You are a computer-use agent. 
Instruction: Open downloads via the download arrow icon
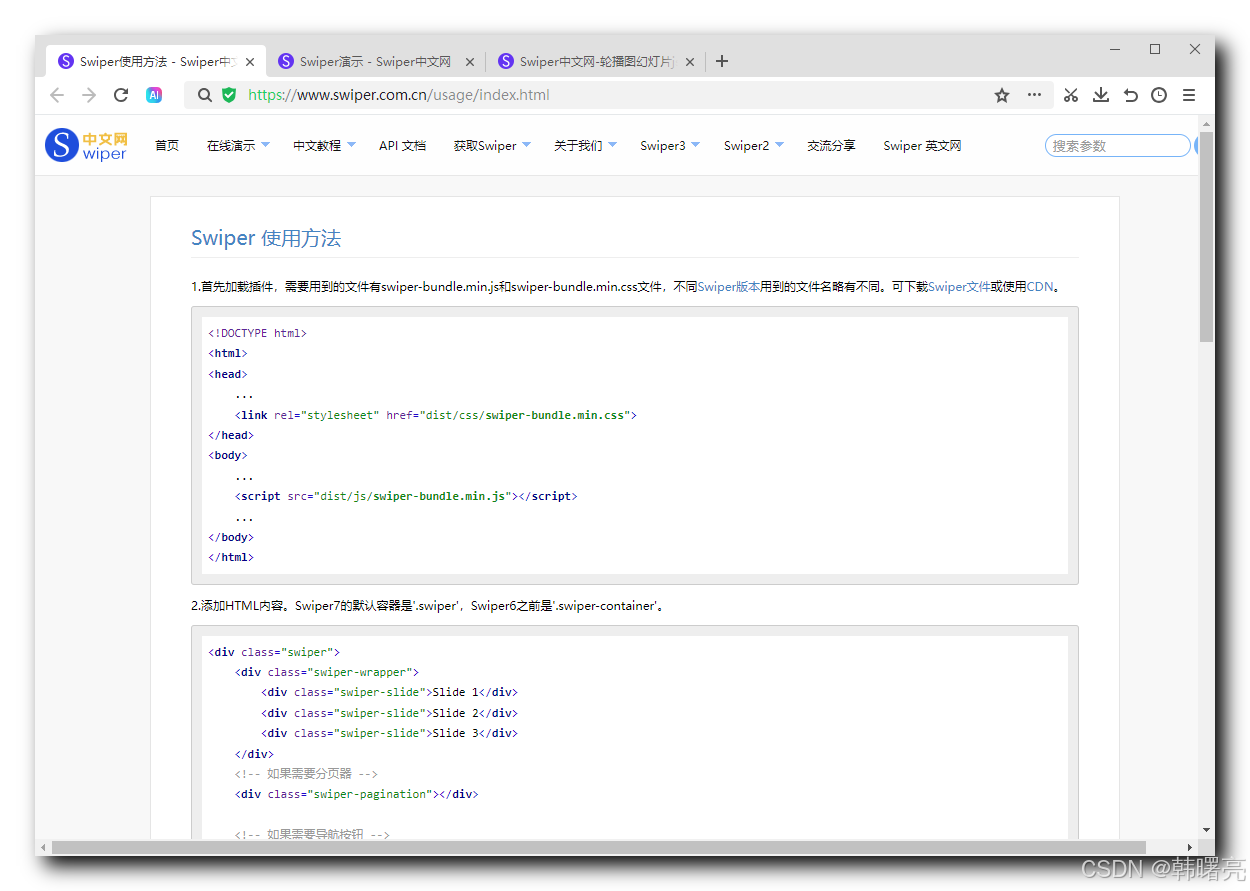coord(1101,95)
